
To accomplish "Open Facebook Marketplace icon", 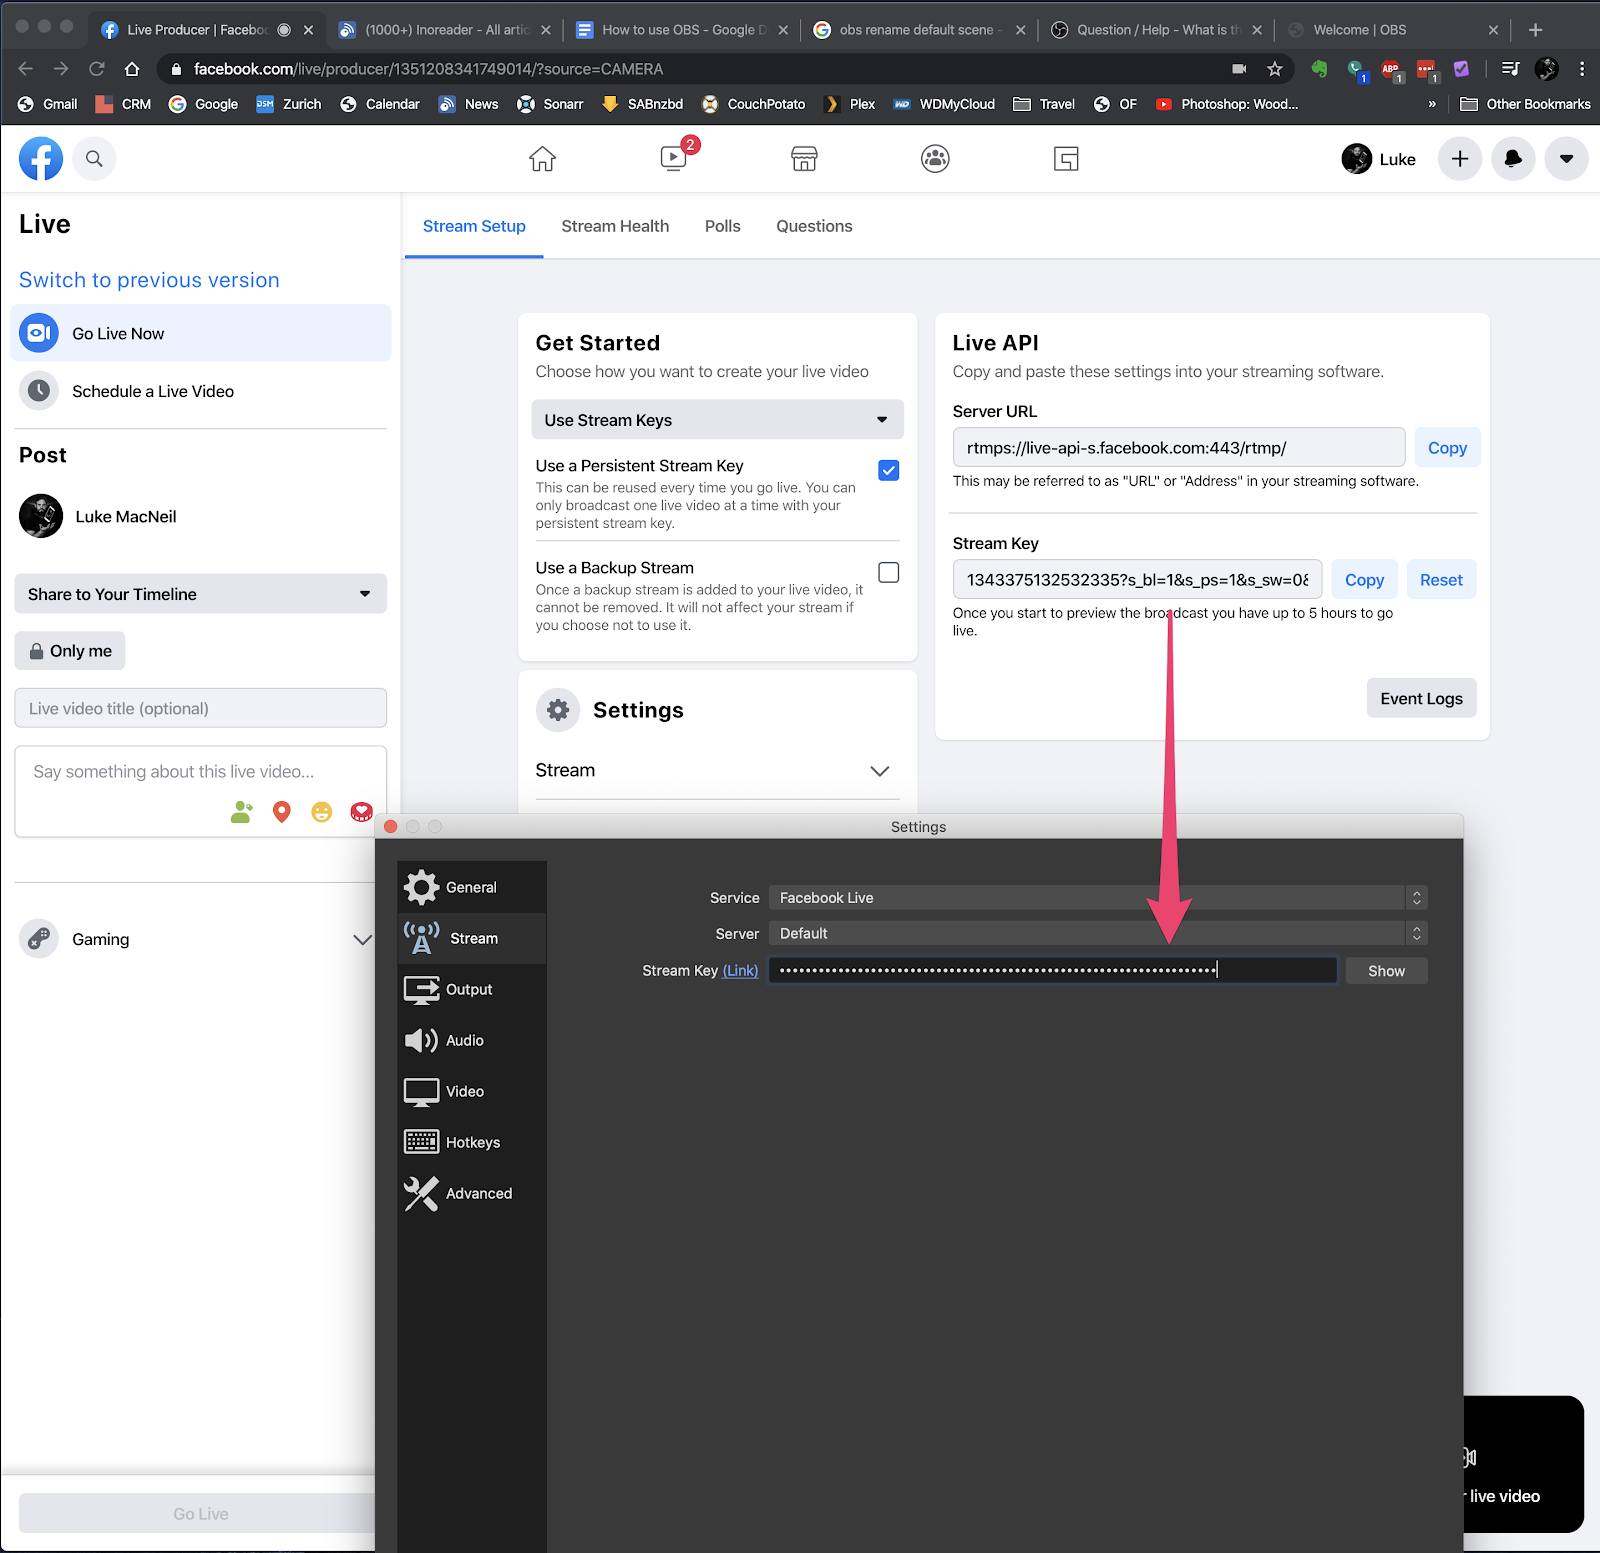I will 805,159.
